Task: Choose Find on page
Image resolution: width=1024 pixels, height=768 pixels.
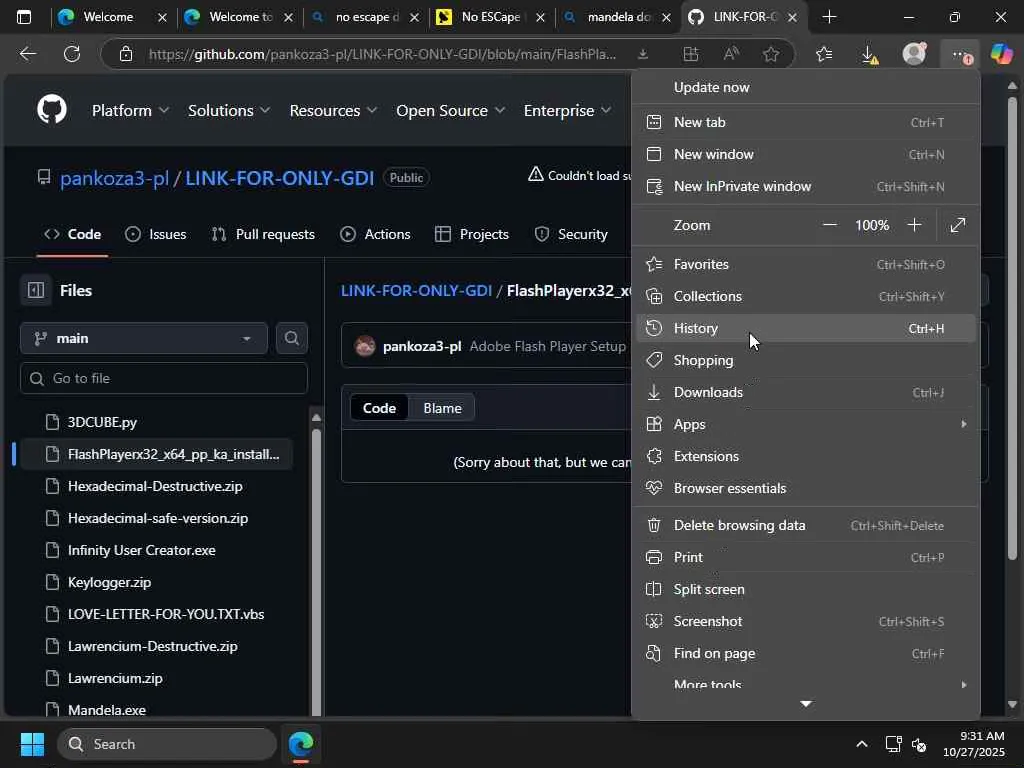Action: point(806,653)
